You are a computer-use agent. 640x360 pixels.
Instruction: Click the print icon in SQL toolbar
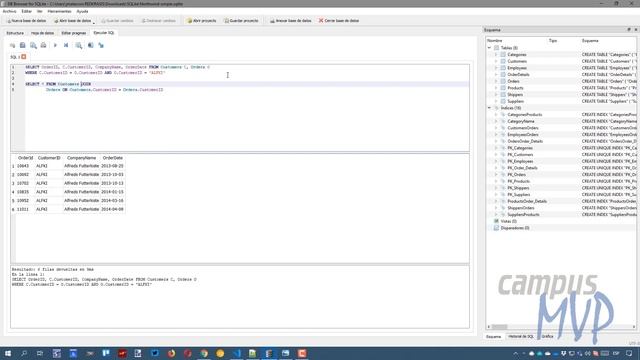(43, 45)
